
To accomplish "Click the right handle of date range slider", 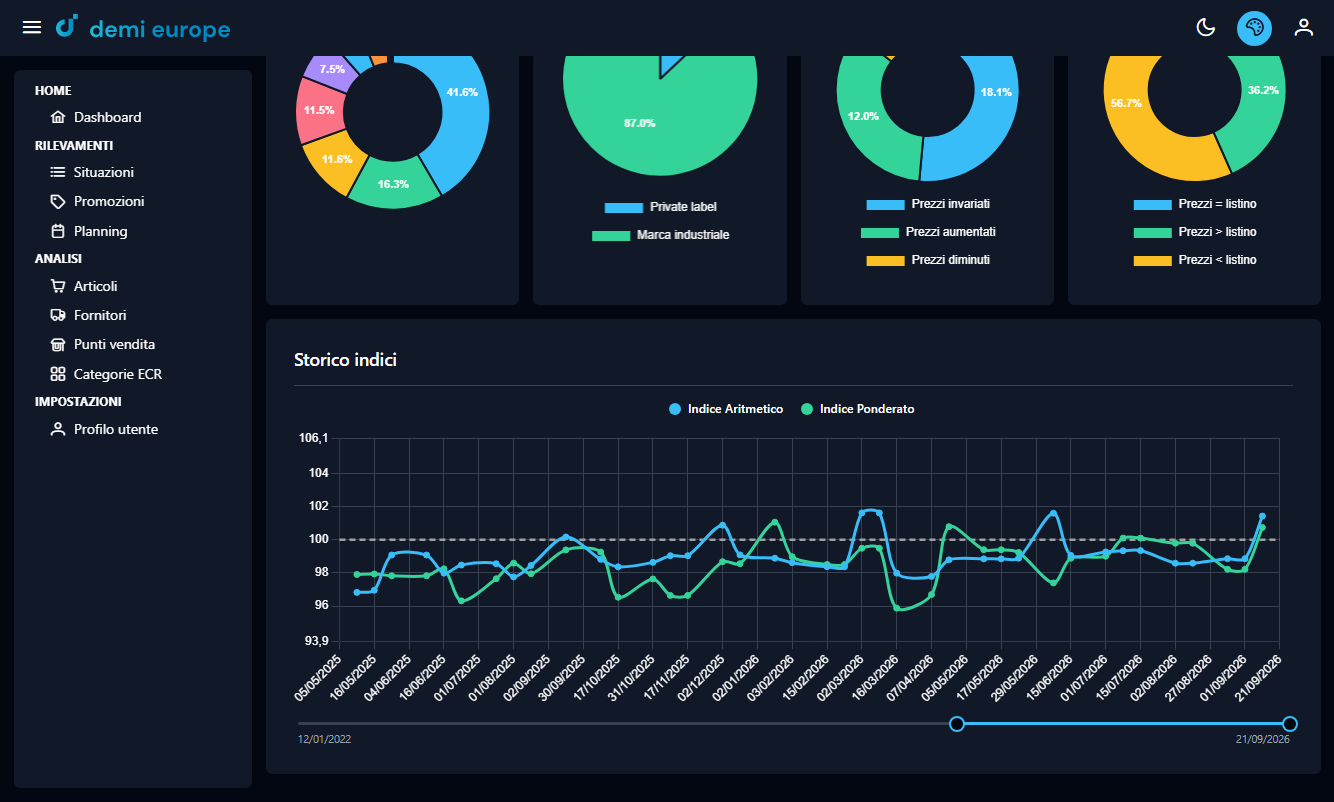I will coord(1290,723).
